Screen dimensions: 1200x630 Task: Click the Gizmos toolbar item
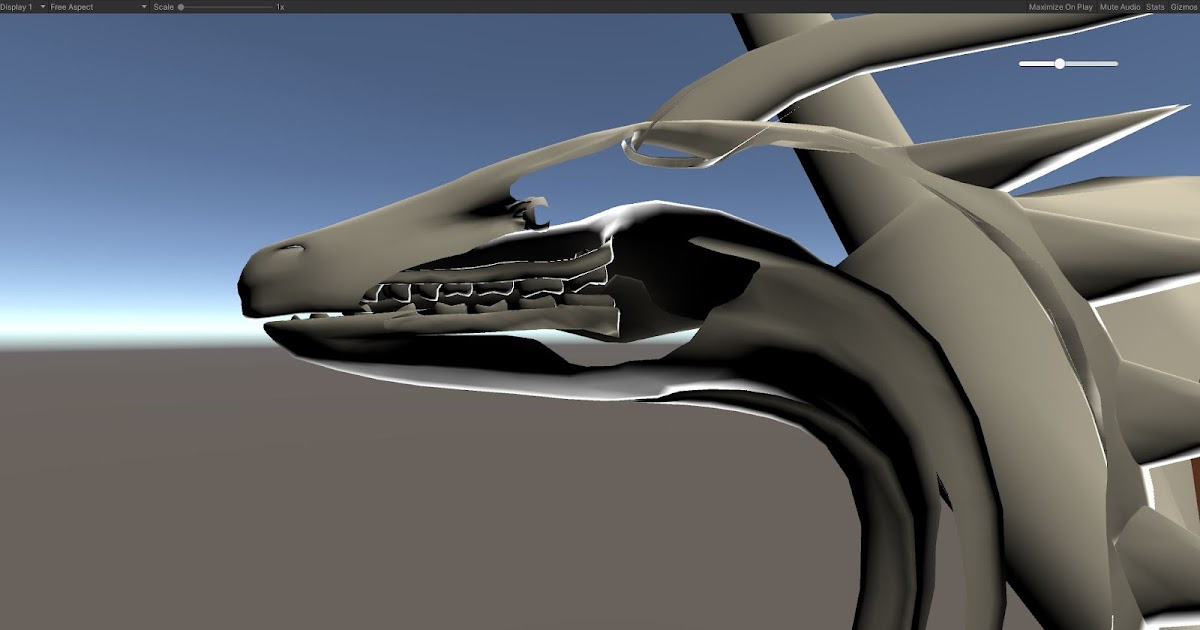[x=1184, y=6]
